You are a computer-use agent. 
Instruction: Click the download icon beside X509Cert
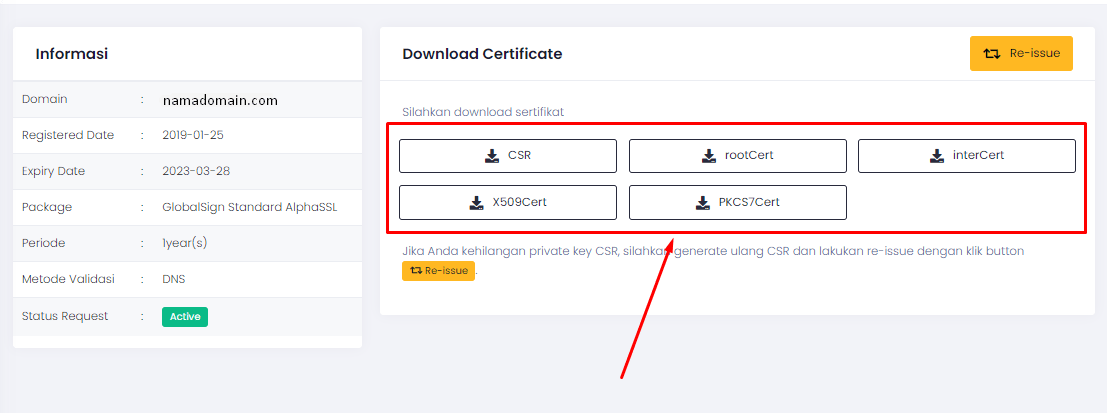pyautogui.click(x=476, y=202)
